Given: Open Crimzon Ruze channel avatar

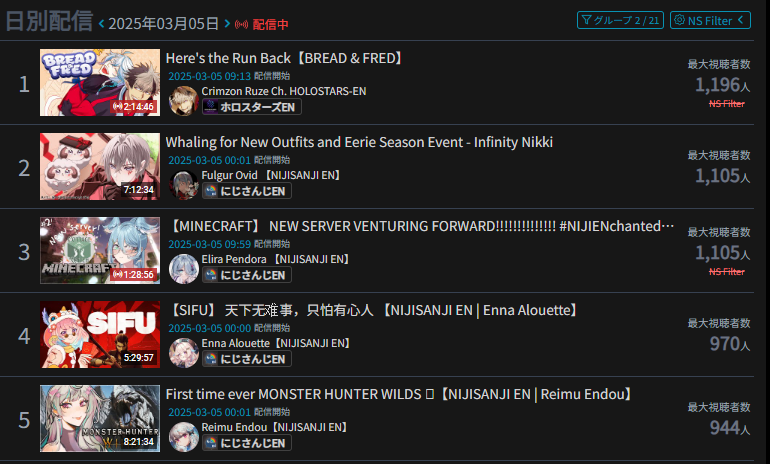Looking at the screenshot, I should (184, 101).
